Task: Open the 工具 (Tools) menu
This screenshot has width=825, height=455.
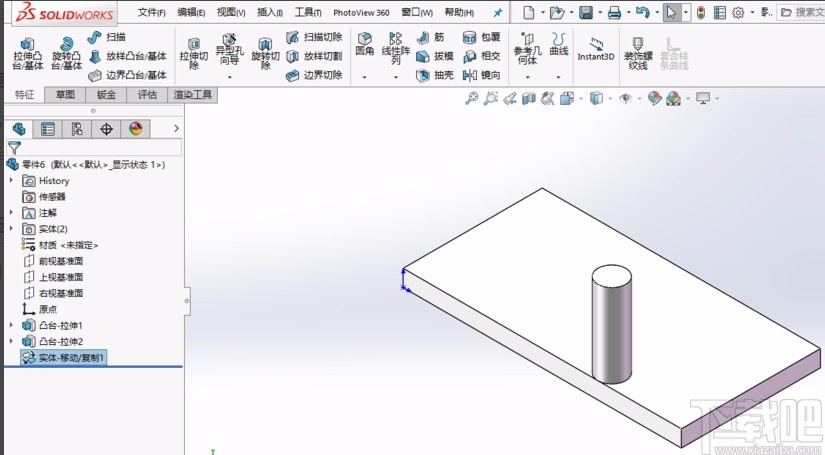Action: [x=308, y=13]
